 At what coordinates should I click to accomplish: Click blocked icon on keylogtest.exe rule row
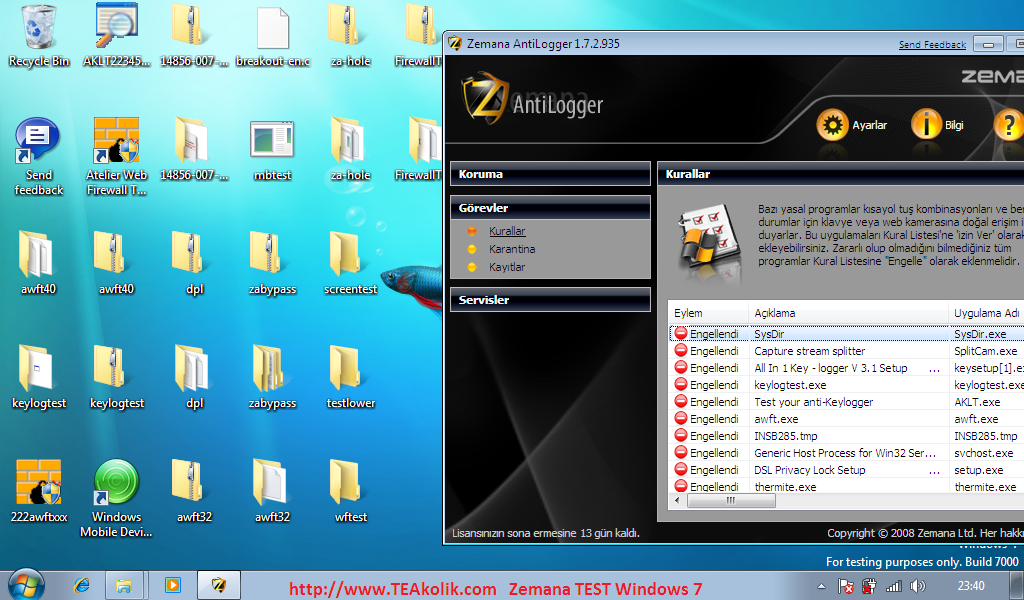pos(680,384)
